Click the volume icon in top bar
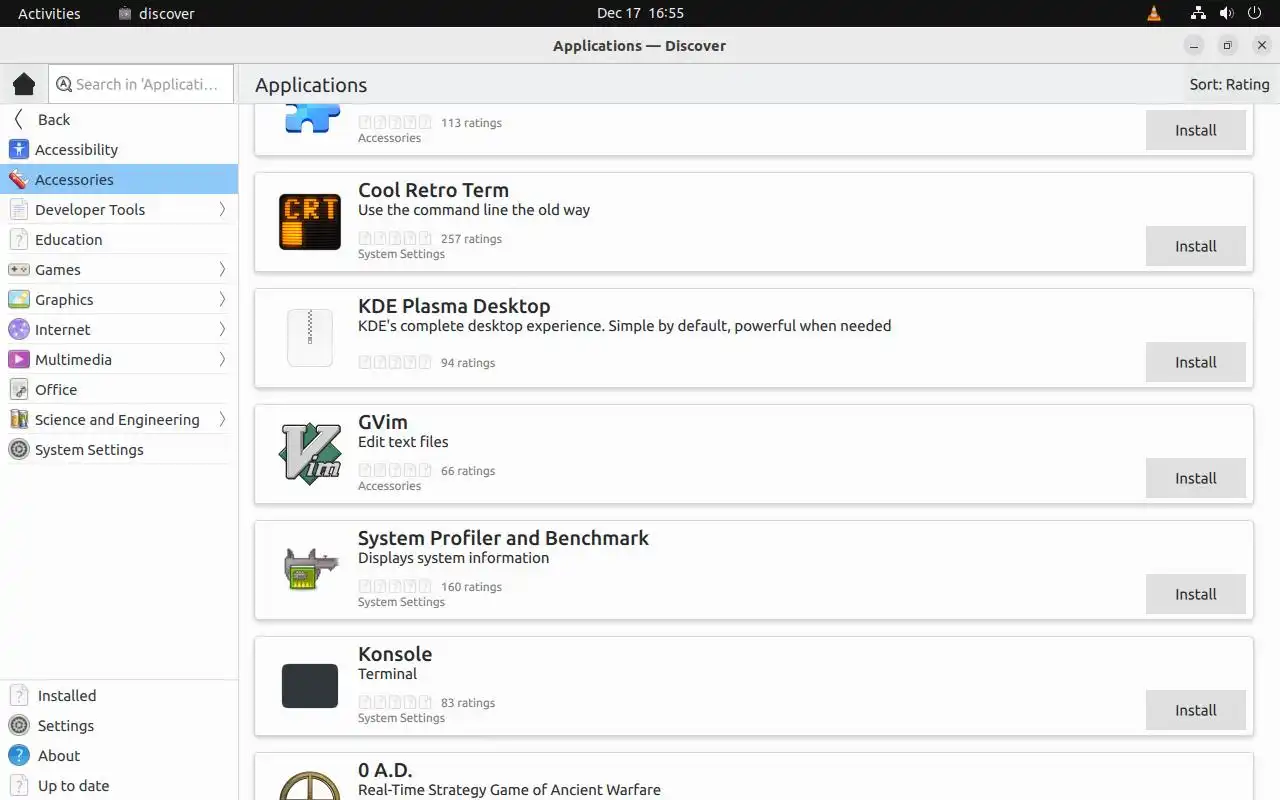Viewport: 1280px width, 800px height. 1226,13
